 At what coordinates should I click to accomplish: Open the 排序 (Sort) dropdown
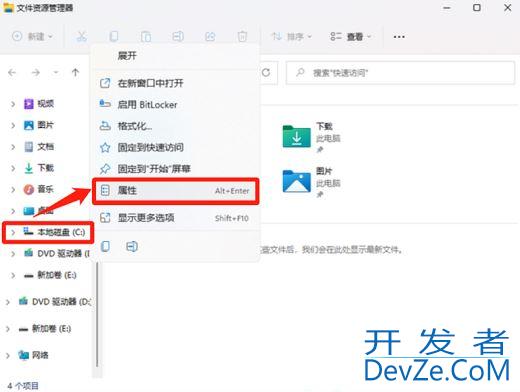click(292, 36)
